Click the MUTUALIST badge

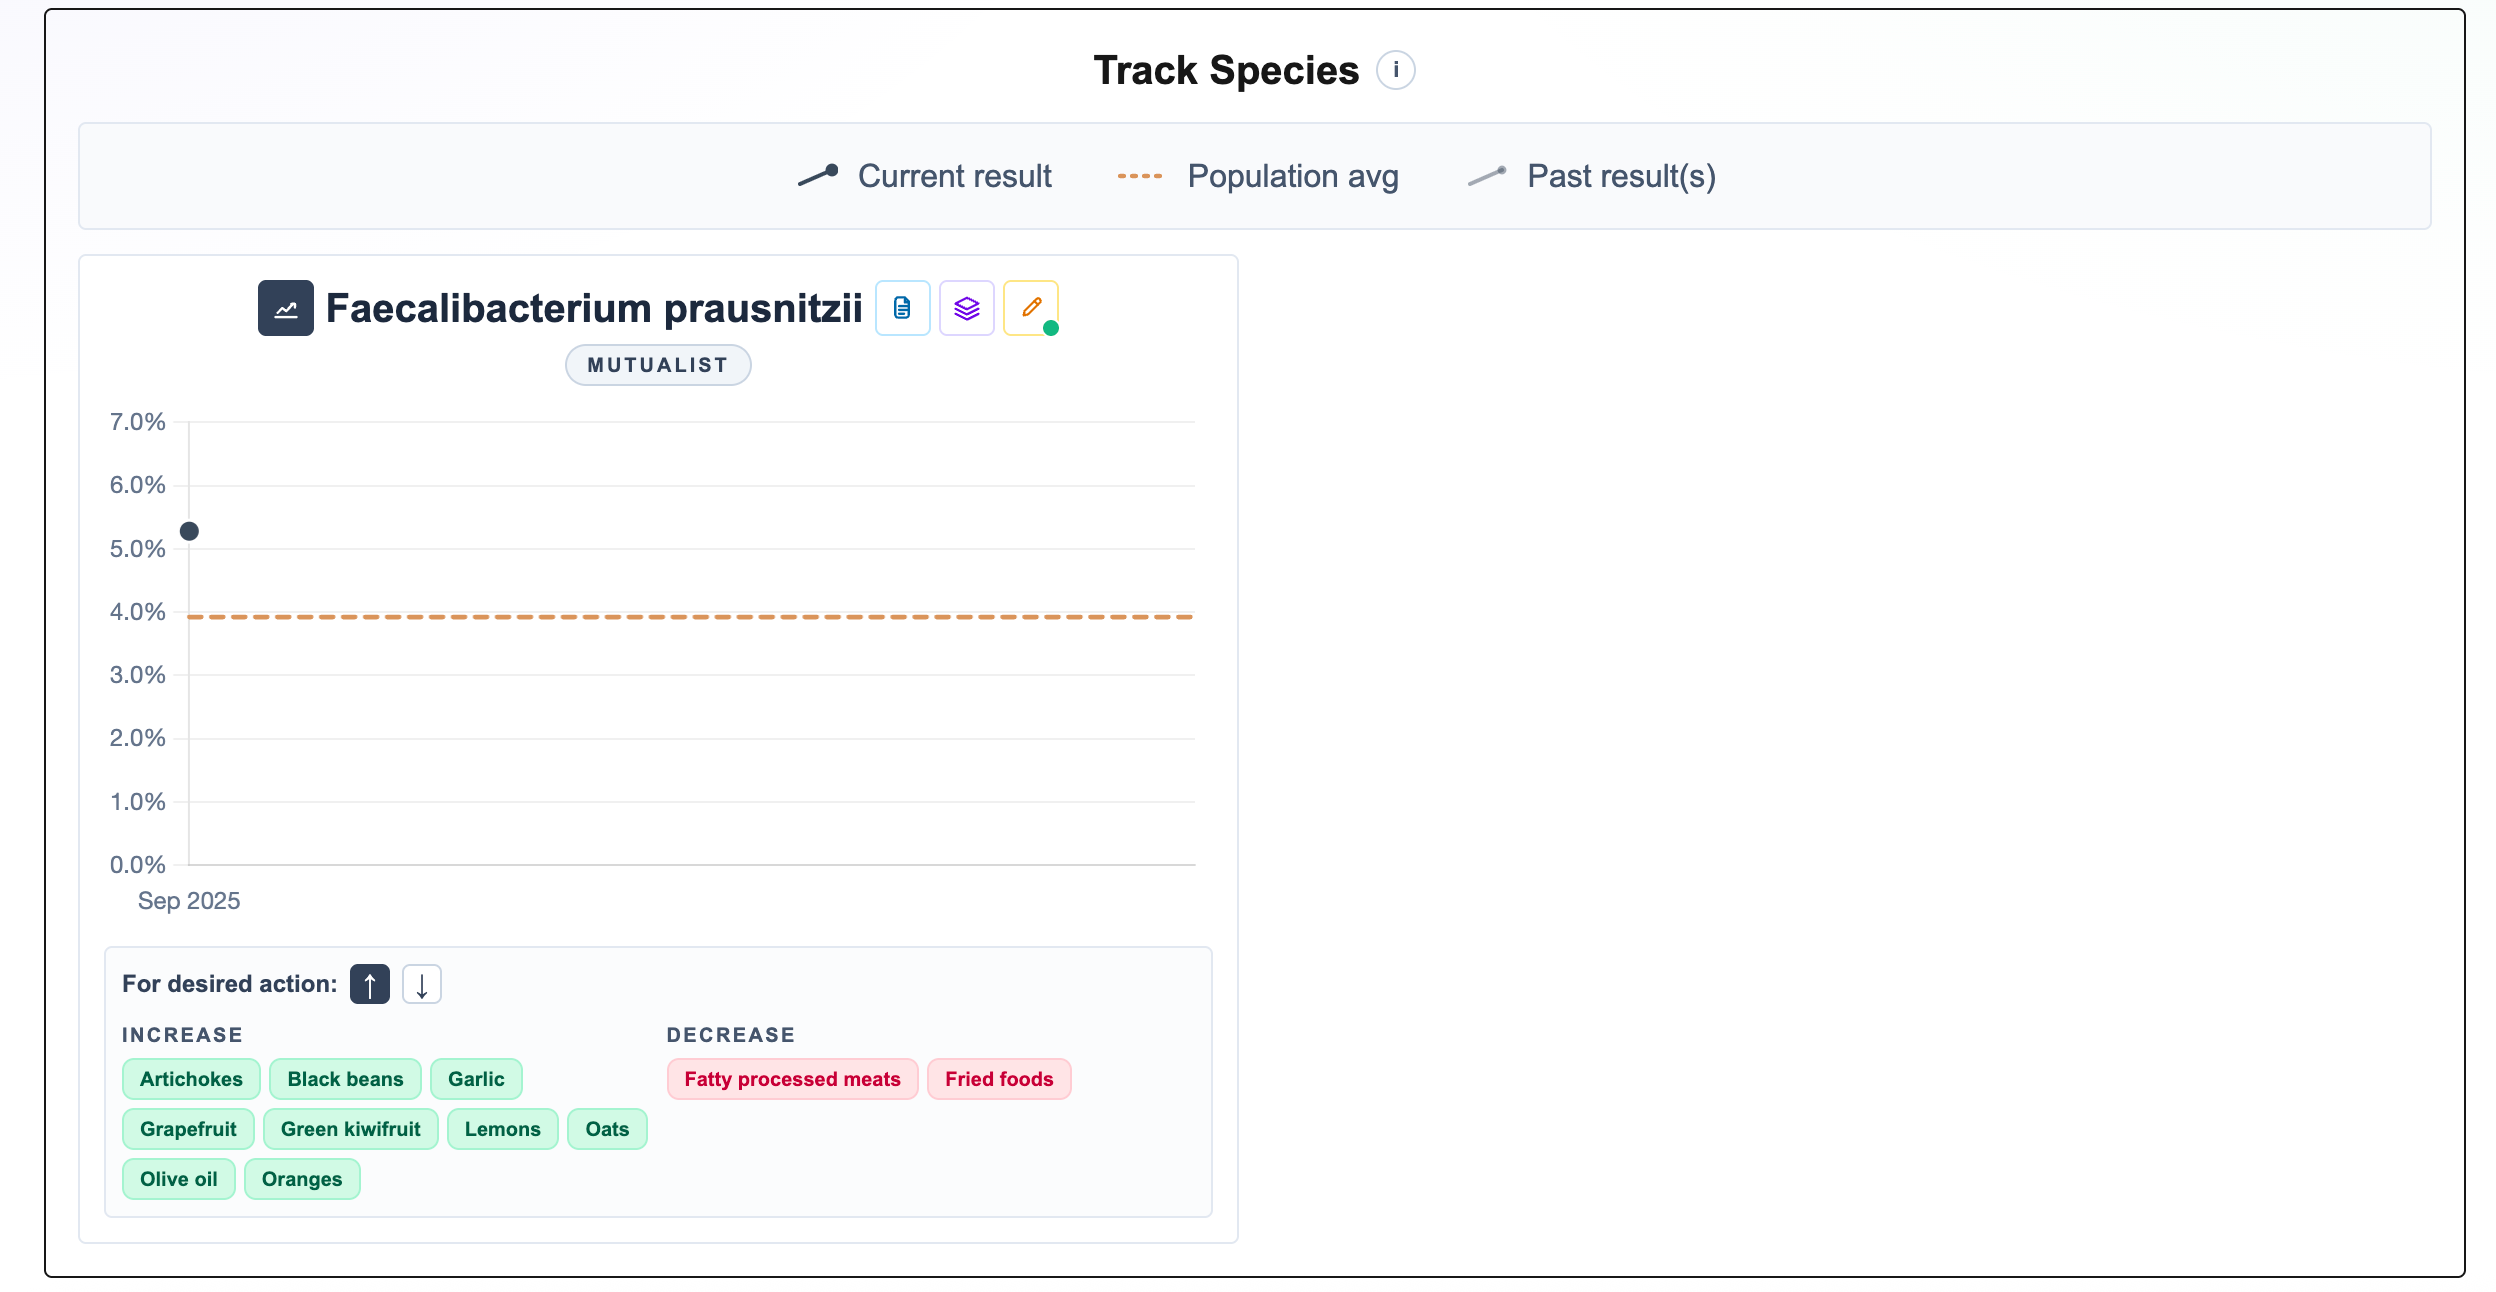coord(658,365)
